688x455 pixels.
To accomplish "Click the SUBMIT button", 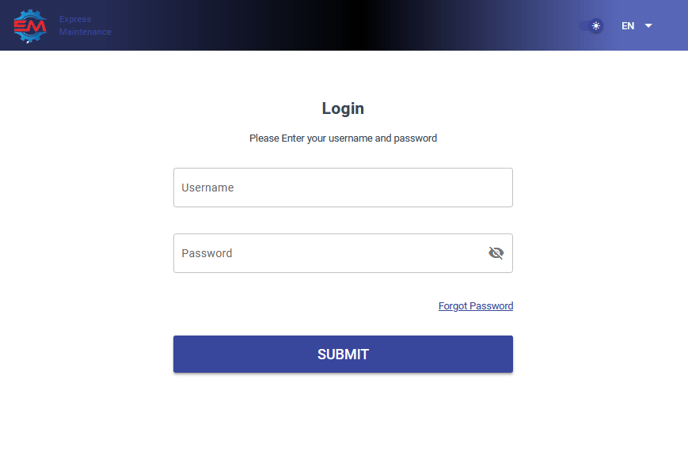I will pos(343,354).
